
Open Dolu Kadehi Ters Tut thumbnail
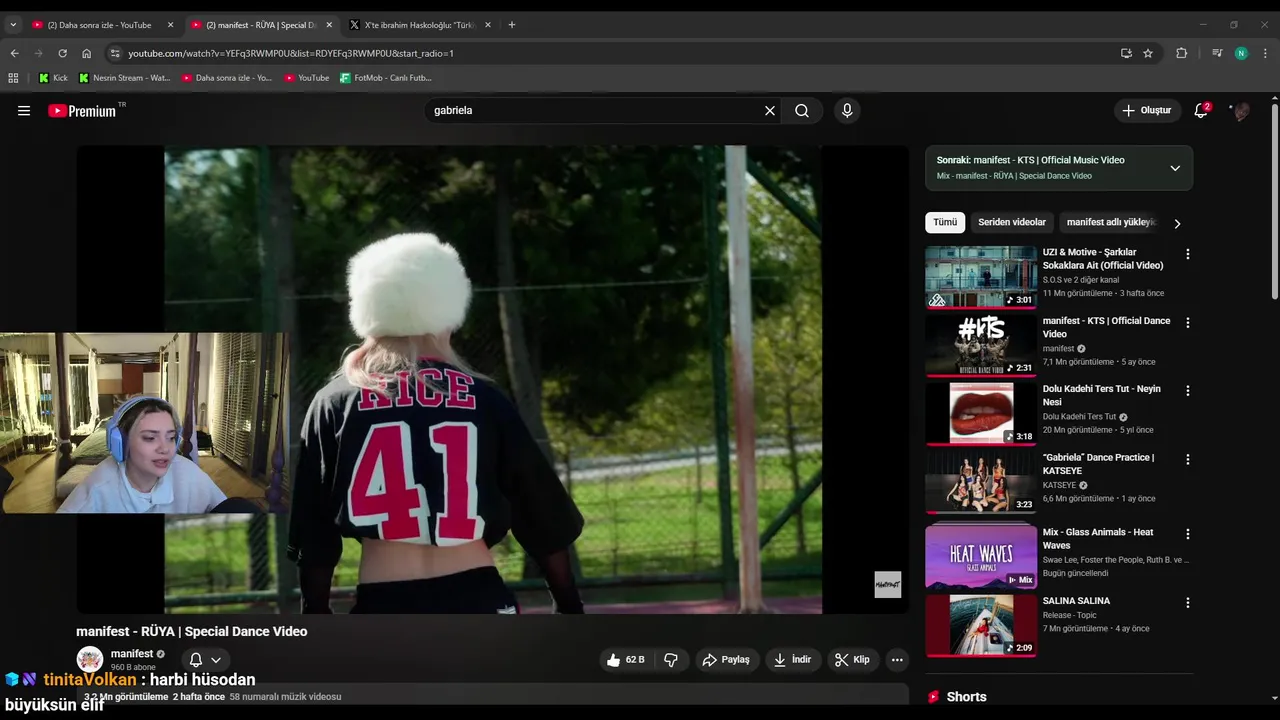pyautogui.click(x=981, y=414)
